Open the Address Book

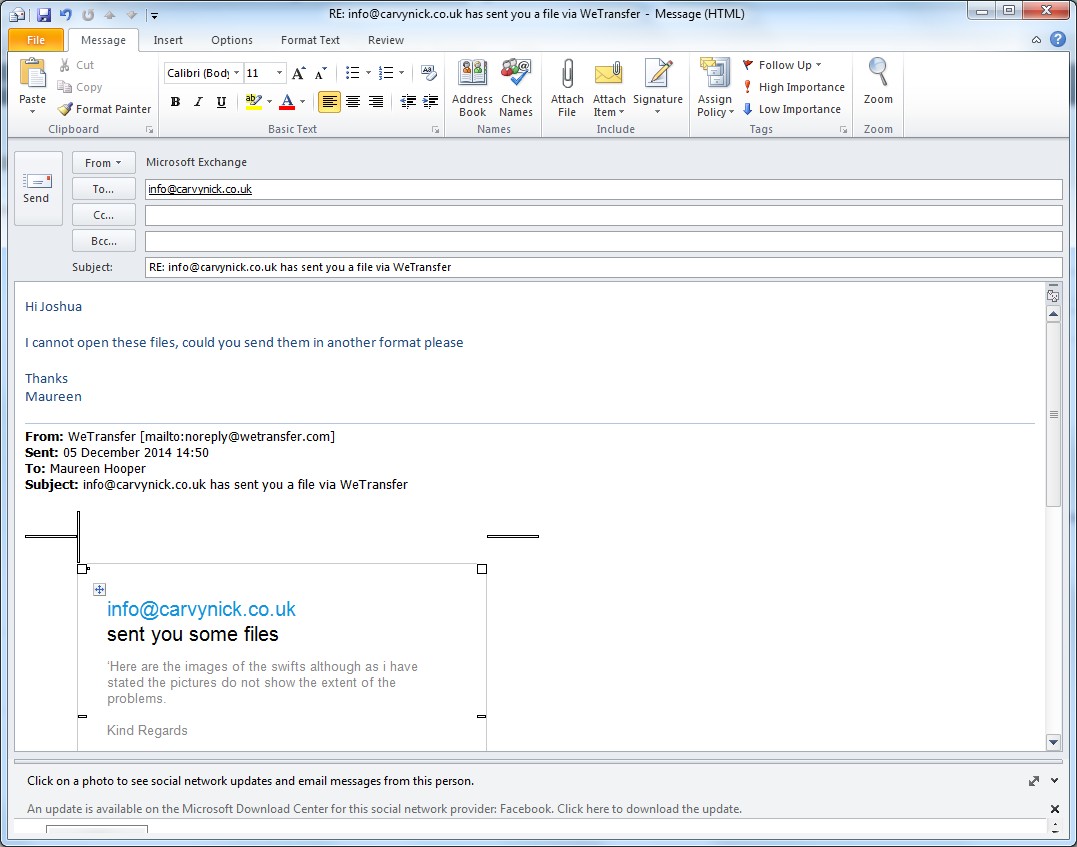point(472,75)
